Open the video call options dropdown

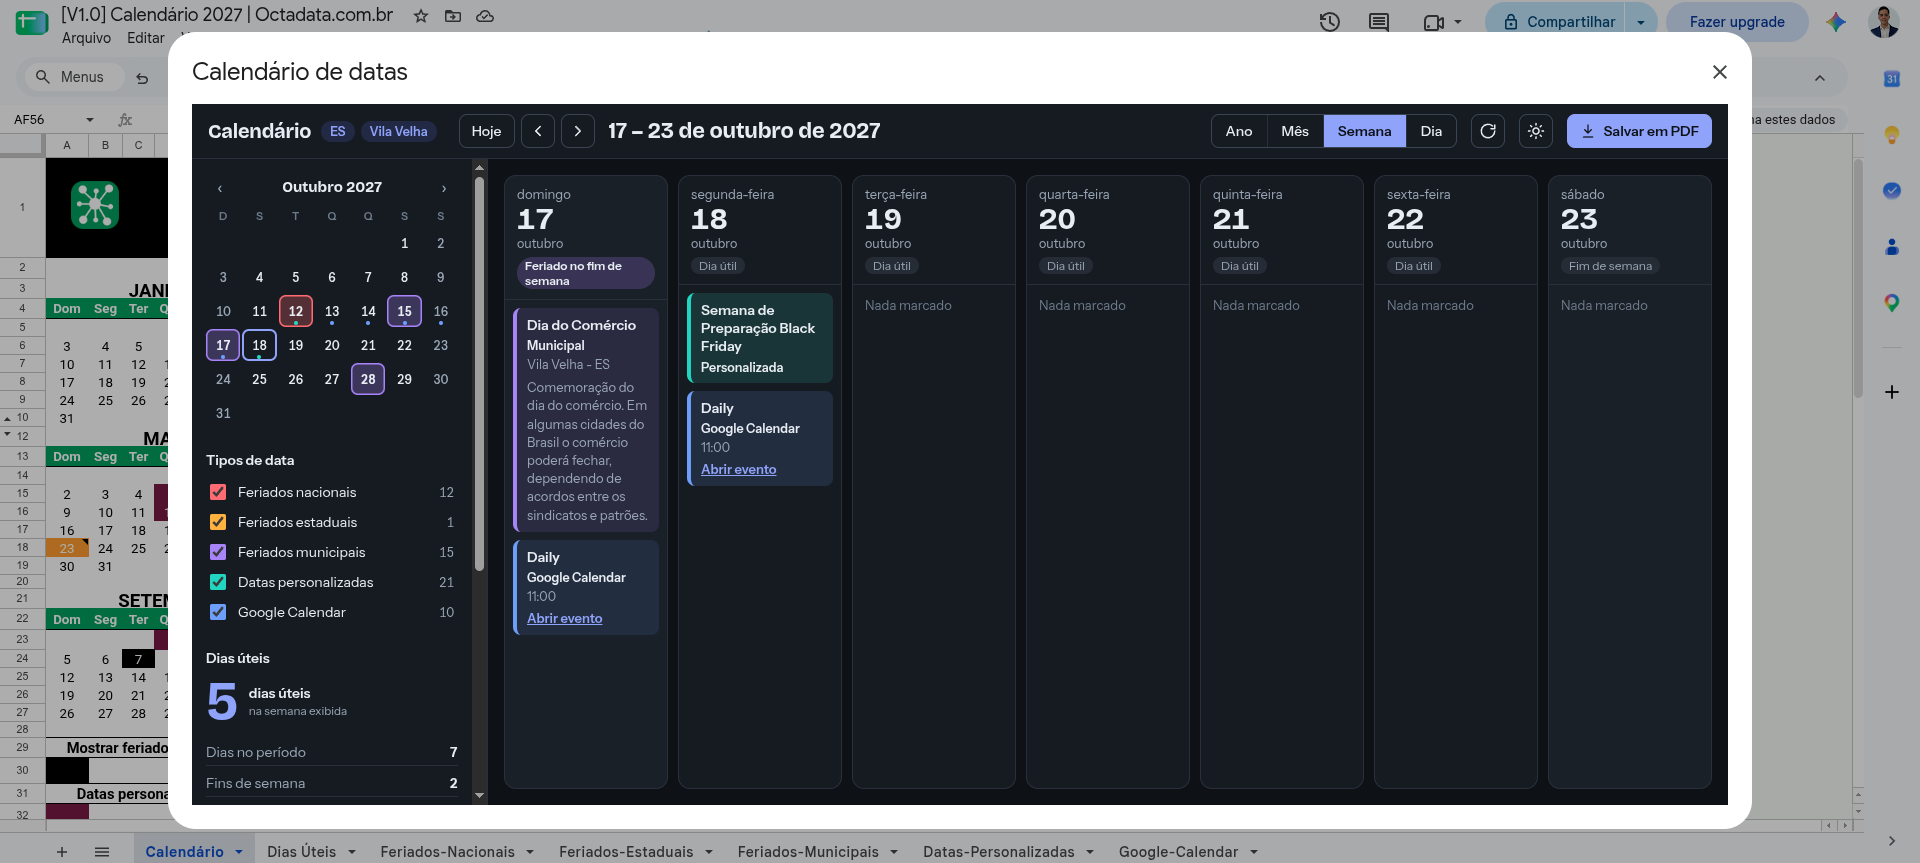tap(1458, 22)
